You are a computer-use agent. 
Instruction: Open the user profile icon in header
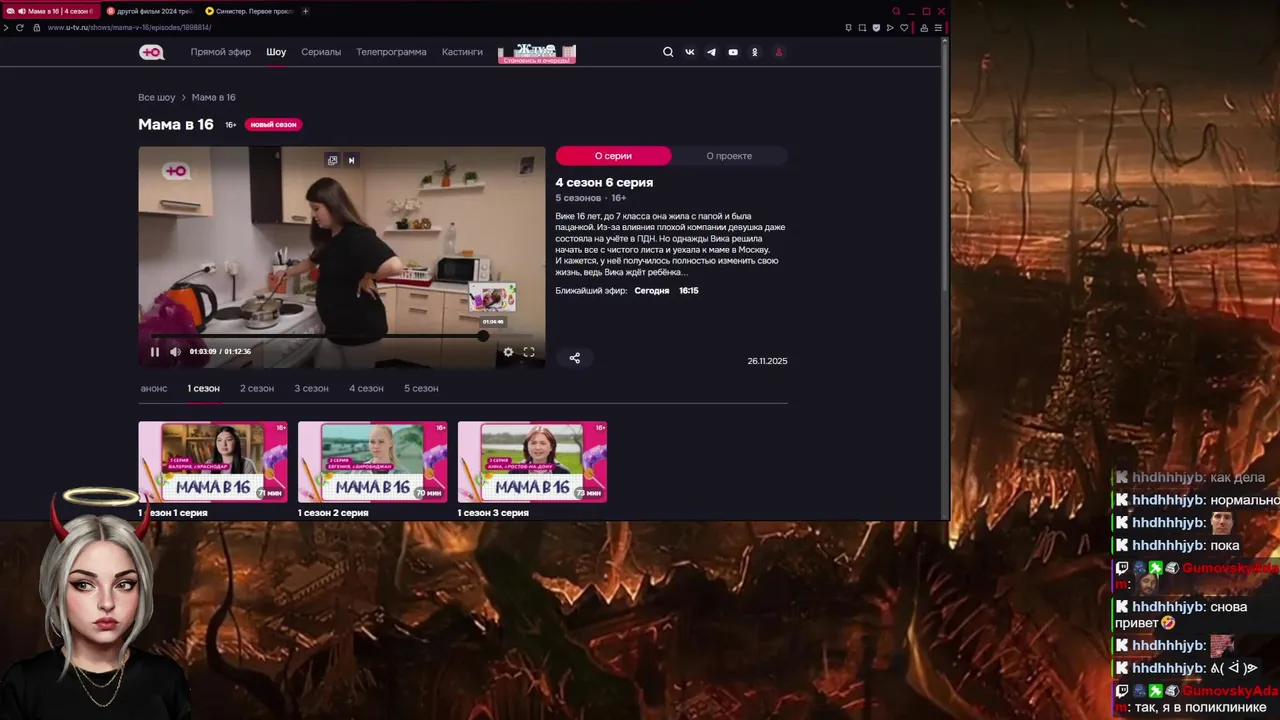[779, 52]
